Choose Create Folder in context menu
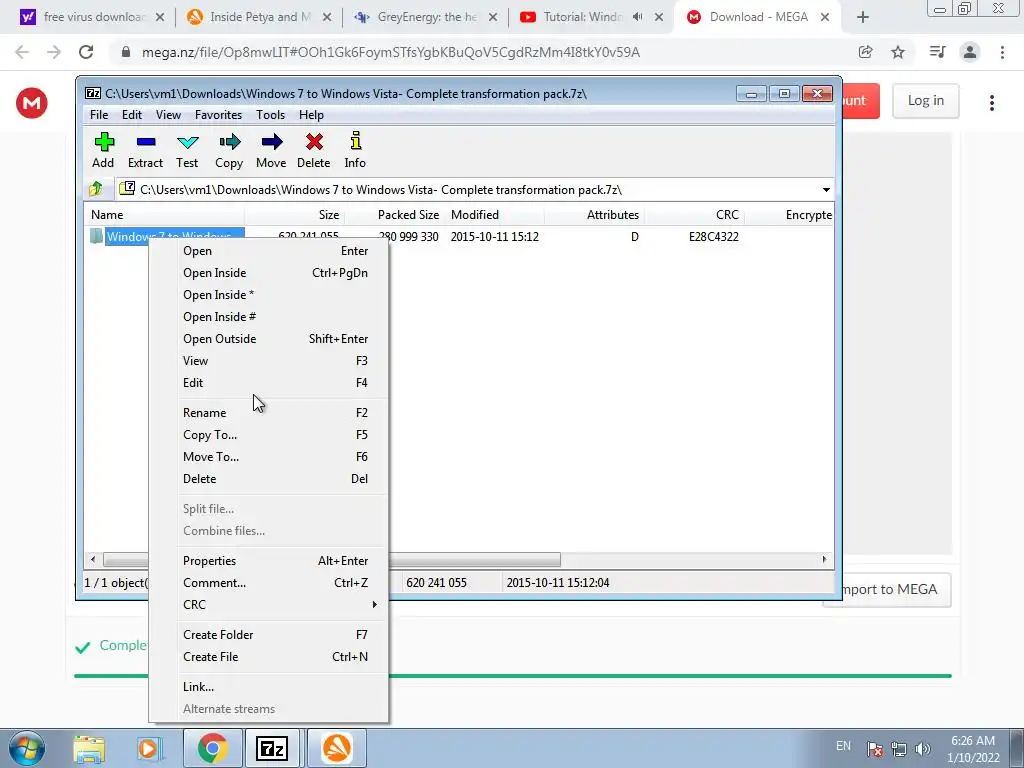Viewport: 1024px width, 768px height. point(269,635)
